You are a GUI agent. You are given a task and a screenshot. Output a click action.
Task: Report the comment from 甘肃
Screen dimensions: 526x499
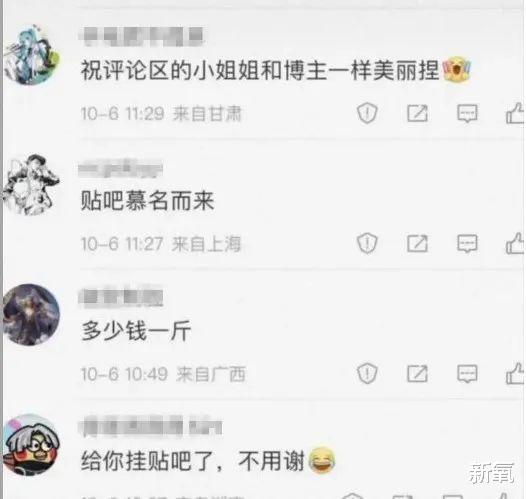(x=367, y=113)
